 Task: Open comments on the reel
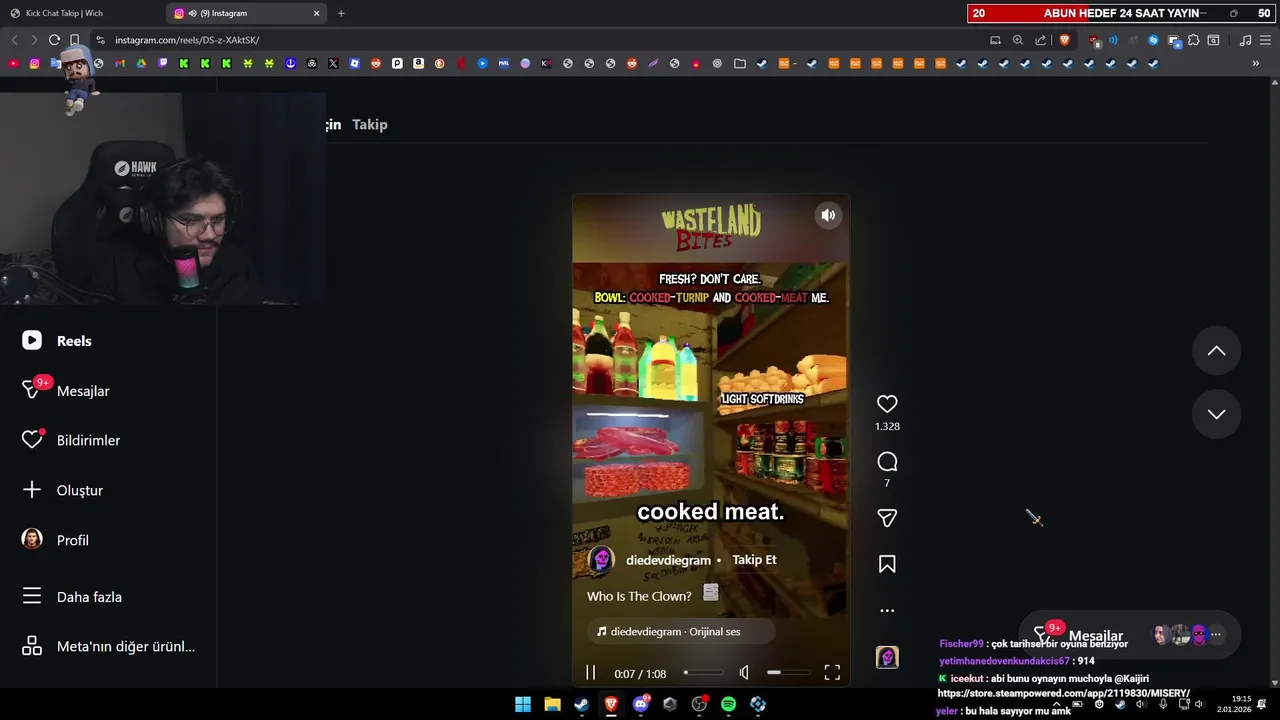pos(887,462)
